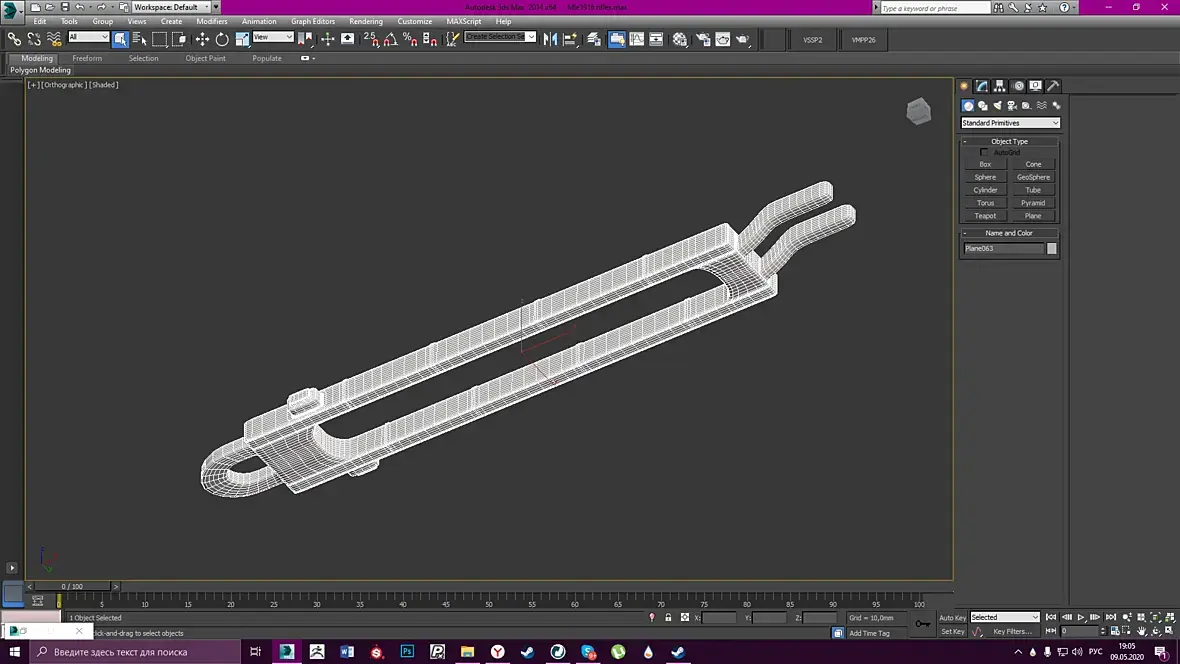
Task: Select the Move tool in the main toolbar
Action: (202, 39)
